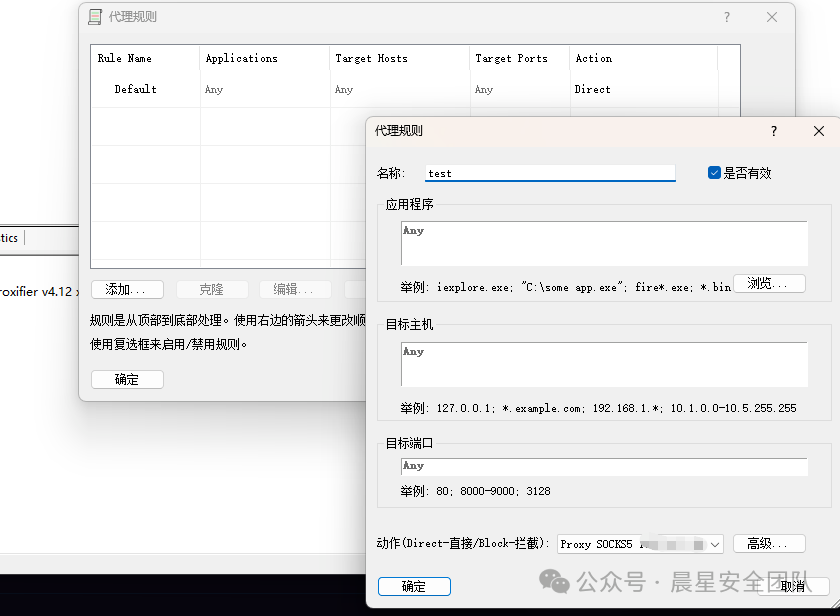Open 高级... advanced settings
The width and height of the screenshot is (840, 616).
(769, 544)
